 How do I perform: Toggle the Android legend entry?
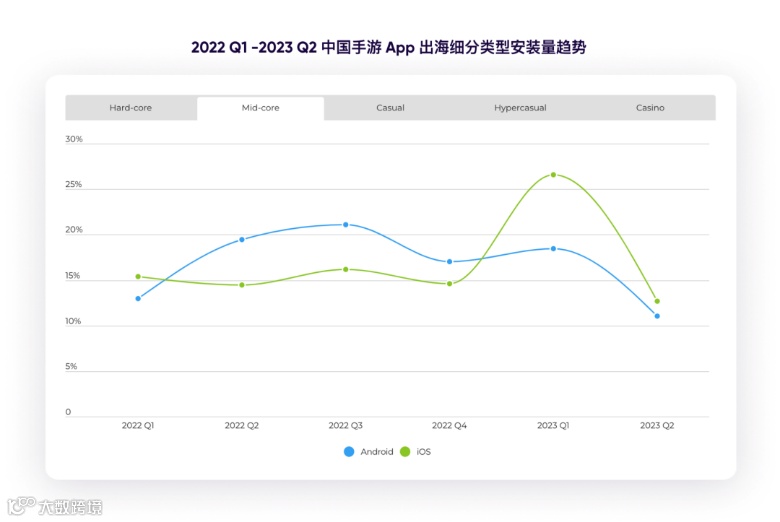coord(369,451)
